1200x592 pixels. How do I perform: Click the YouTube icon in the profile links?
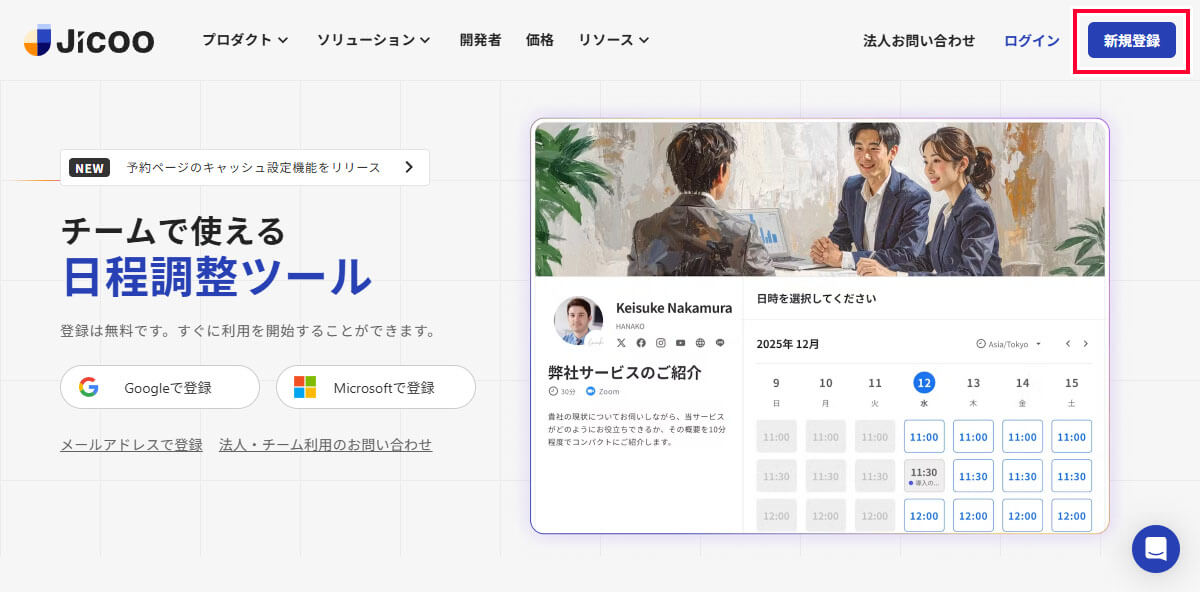(x=680, y=343)
